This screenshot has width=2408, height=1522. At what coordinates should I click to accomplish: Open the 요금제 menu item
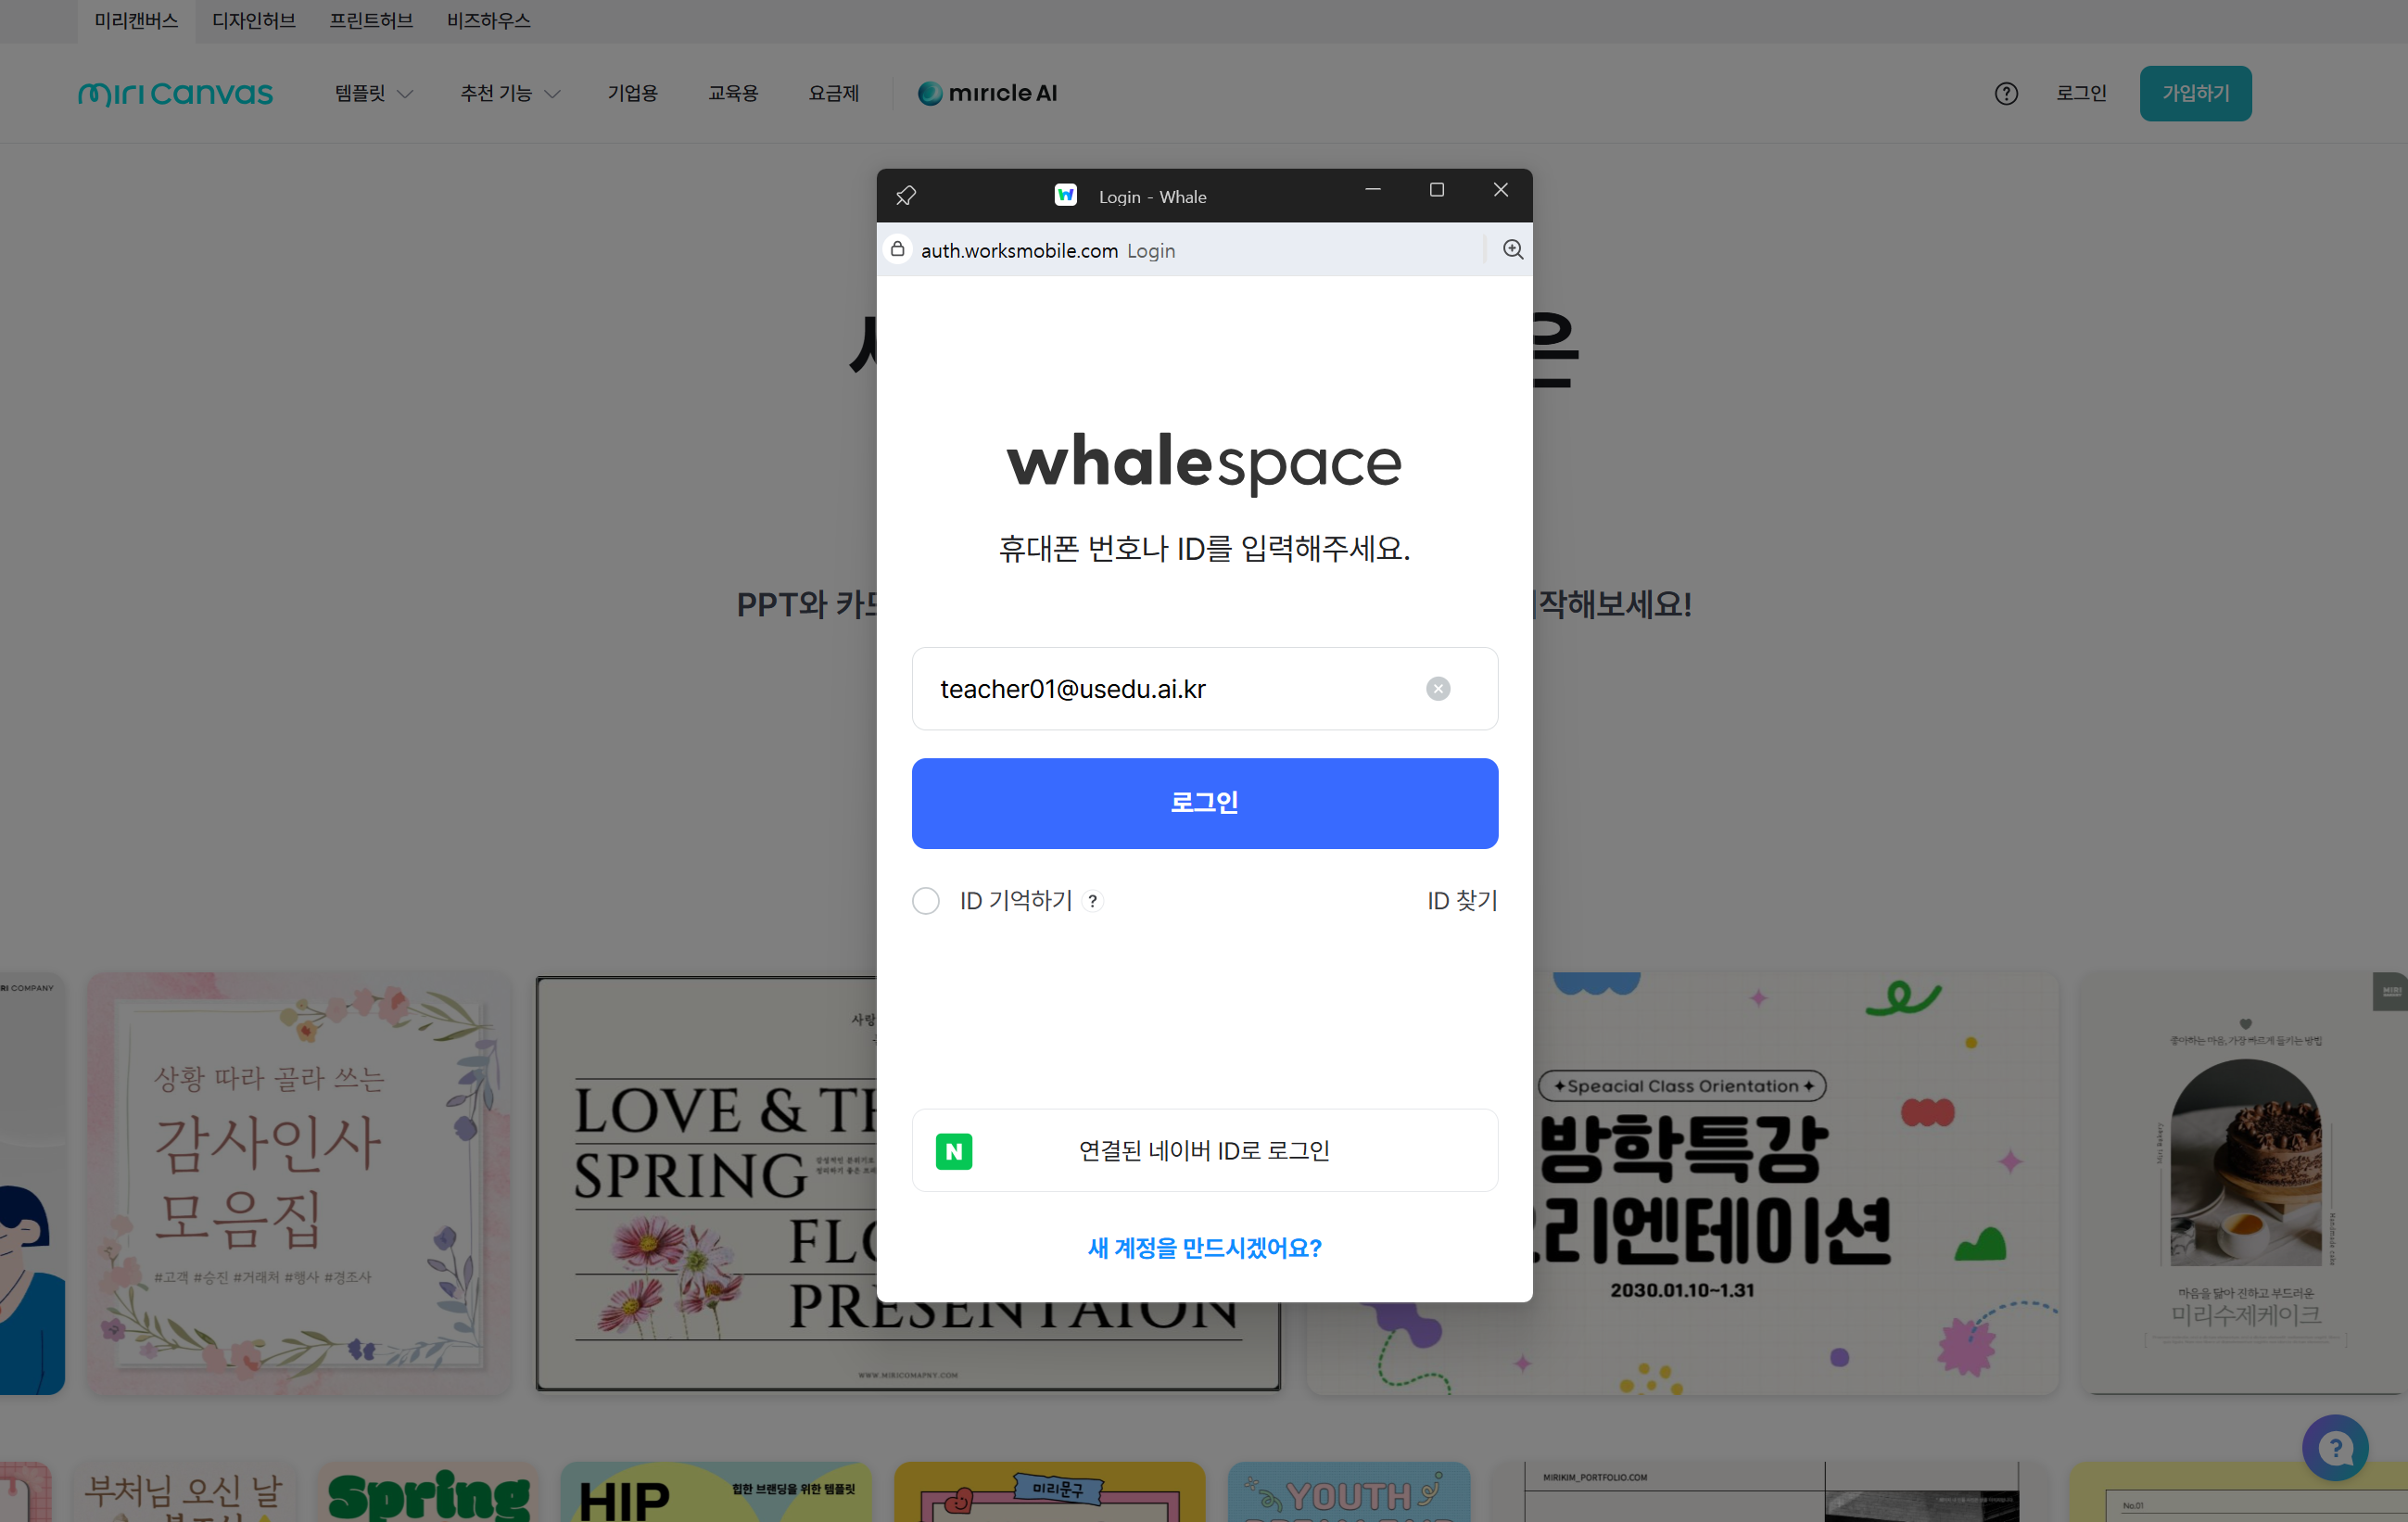(x=833, y=94)
